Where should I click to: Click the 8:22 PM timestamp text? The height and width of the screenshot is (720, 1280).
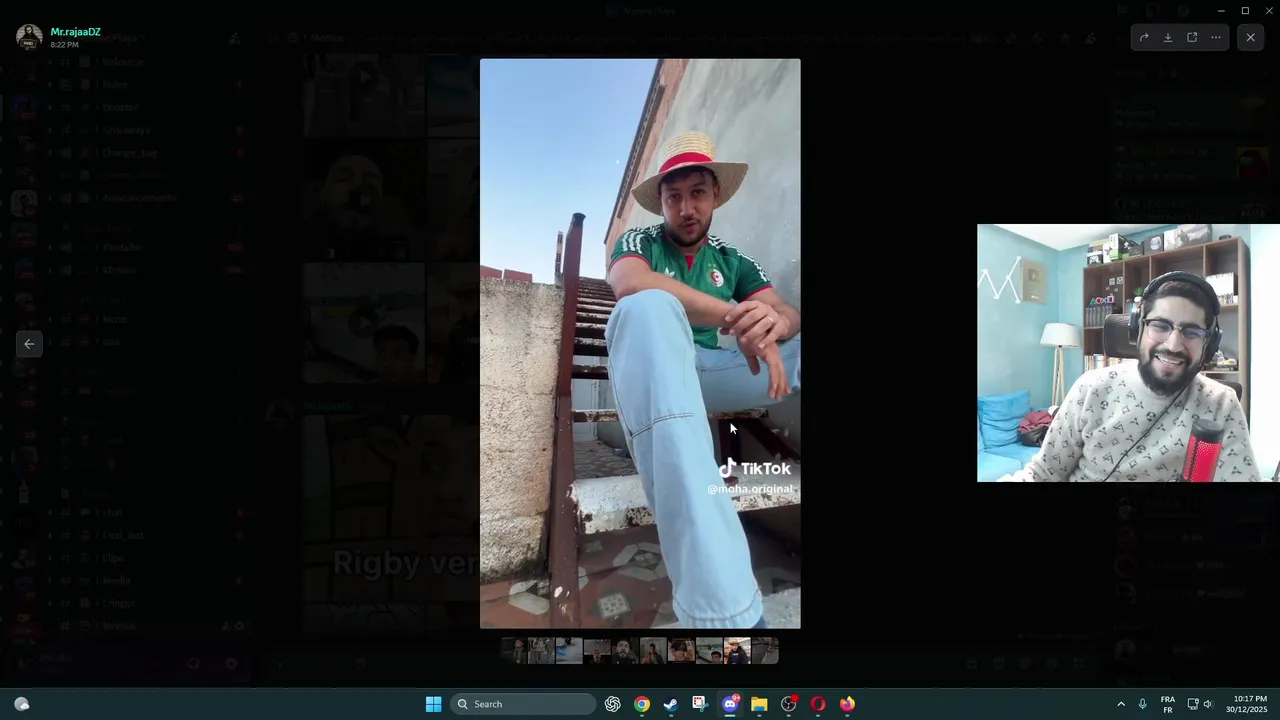[x=64, y=45]
